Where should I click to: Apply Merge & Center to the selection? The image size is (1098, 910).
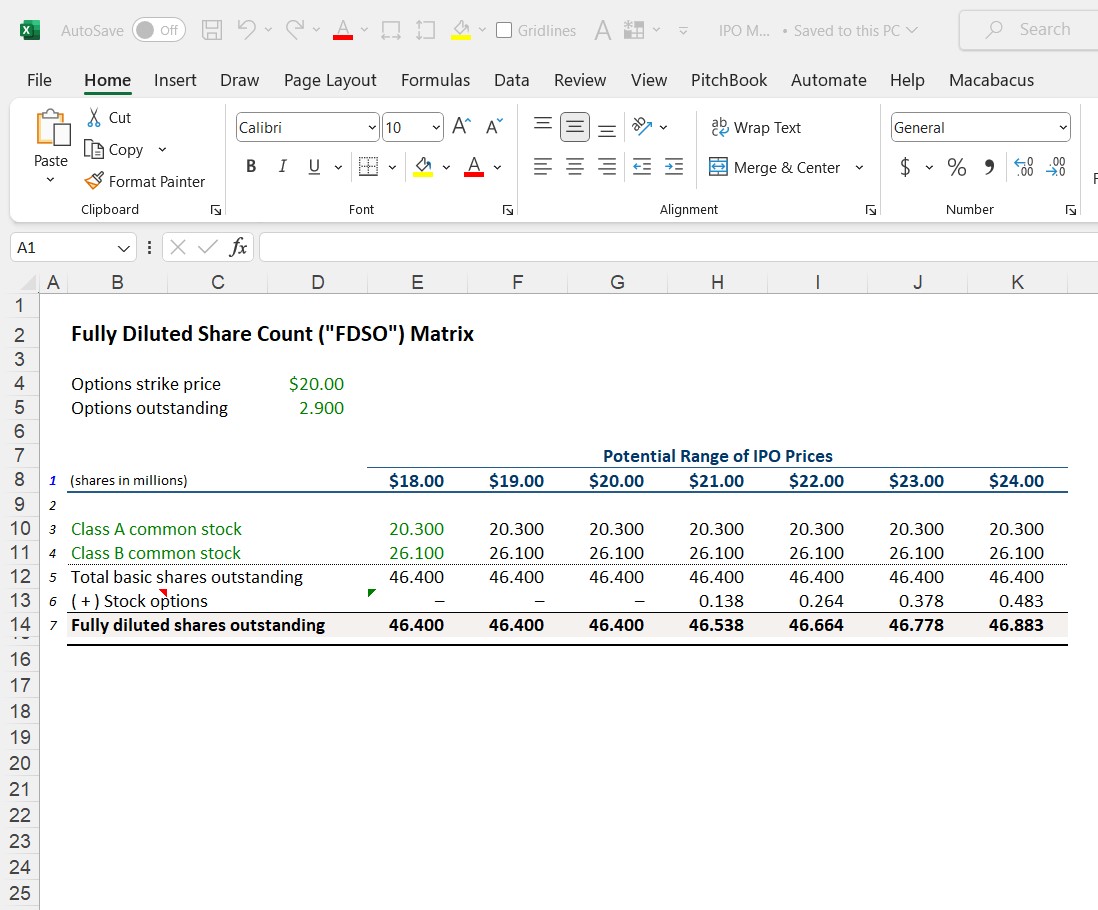(778, 167)
